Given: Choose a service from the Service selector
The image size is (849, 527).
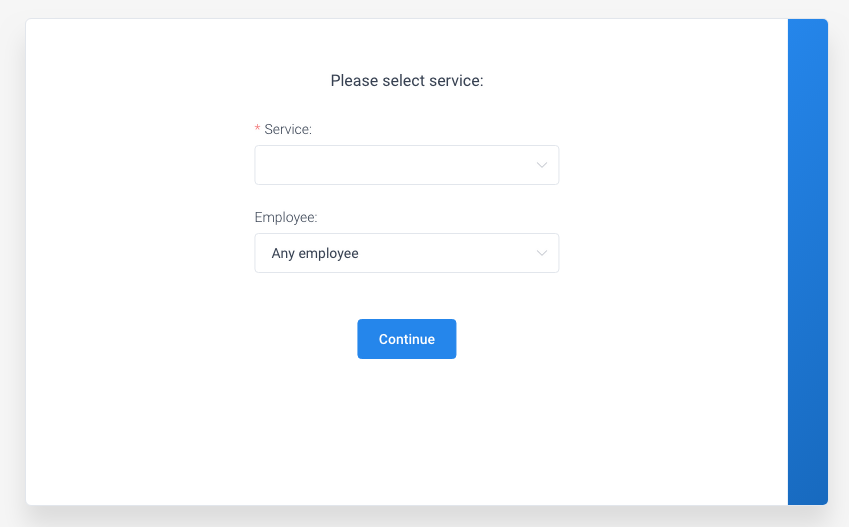Looking at the screenshot, I should (407, 165).
